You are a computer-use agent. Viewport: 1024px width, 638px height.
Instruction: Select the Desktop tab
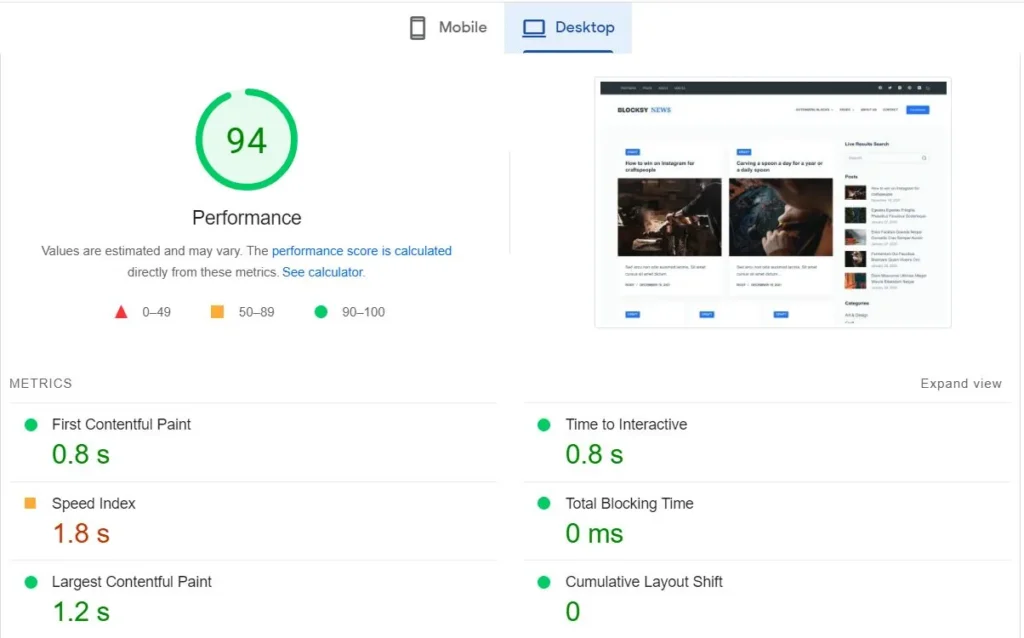click(x=568, y=27)
